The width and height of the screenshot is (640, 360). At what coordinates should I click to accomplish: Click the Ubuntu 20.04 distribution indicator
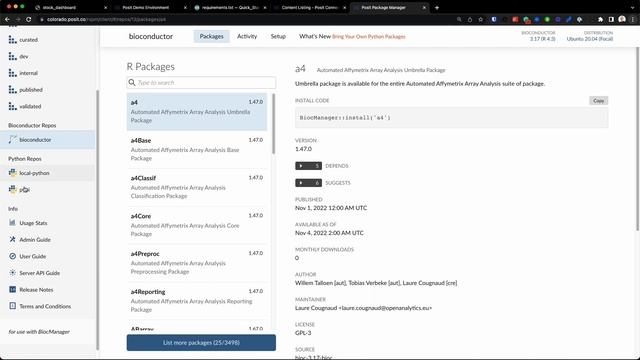coord(590,36)
